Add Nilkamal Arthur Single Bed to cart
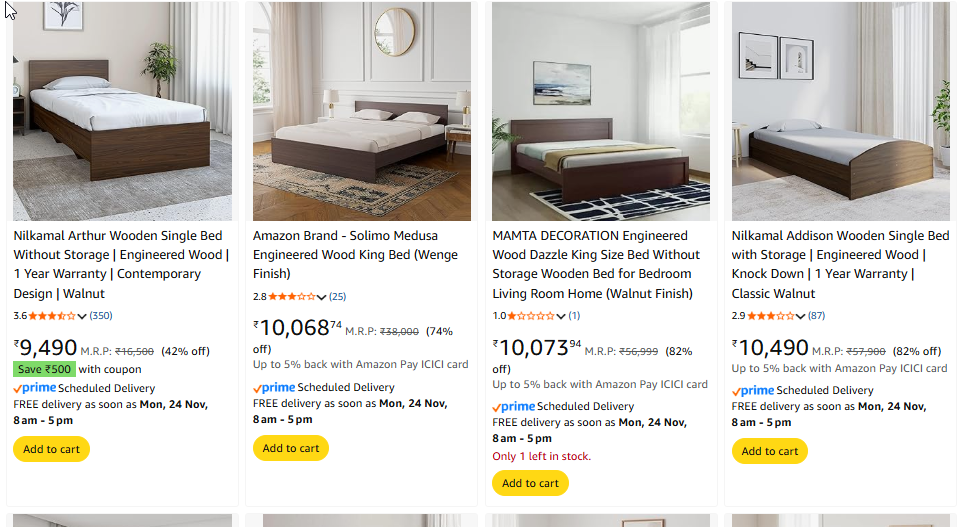The width and height of the screenshot is (973, 527). [51, 449]
